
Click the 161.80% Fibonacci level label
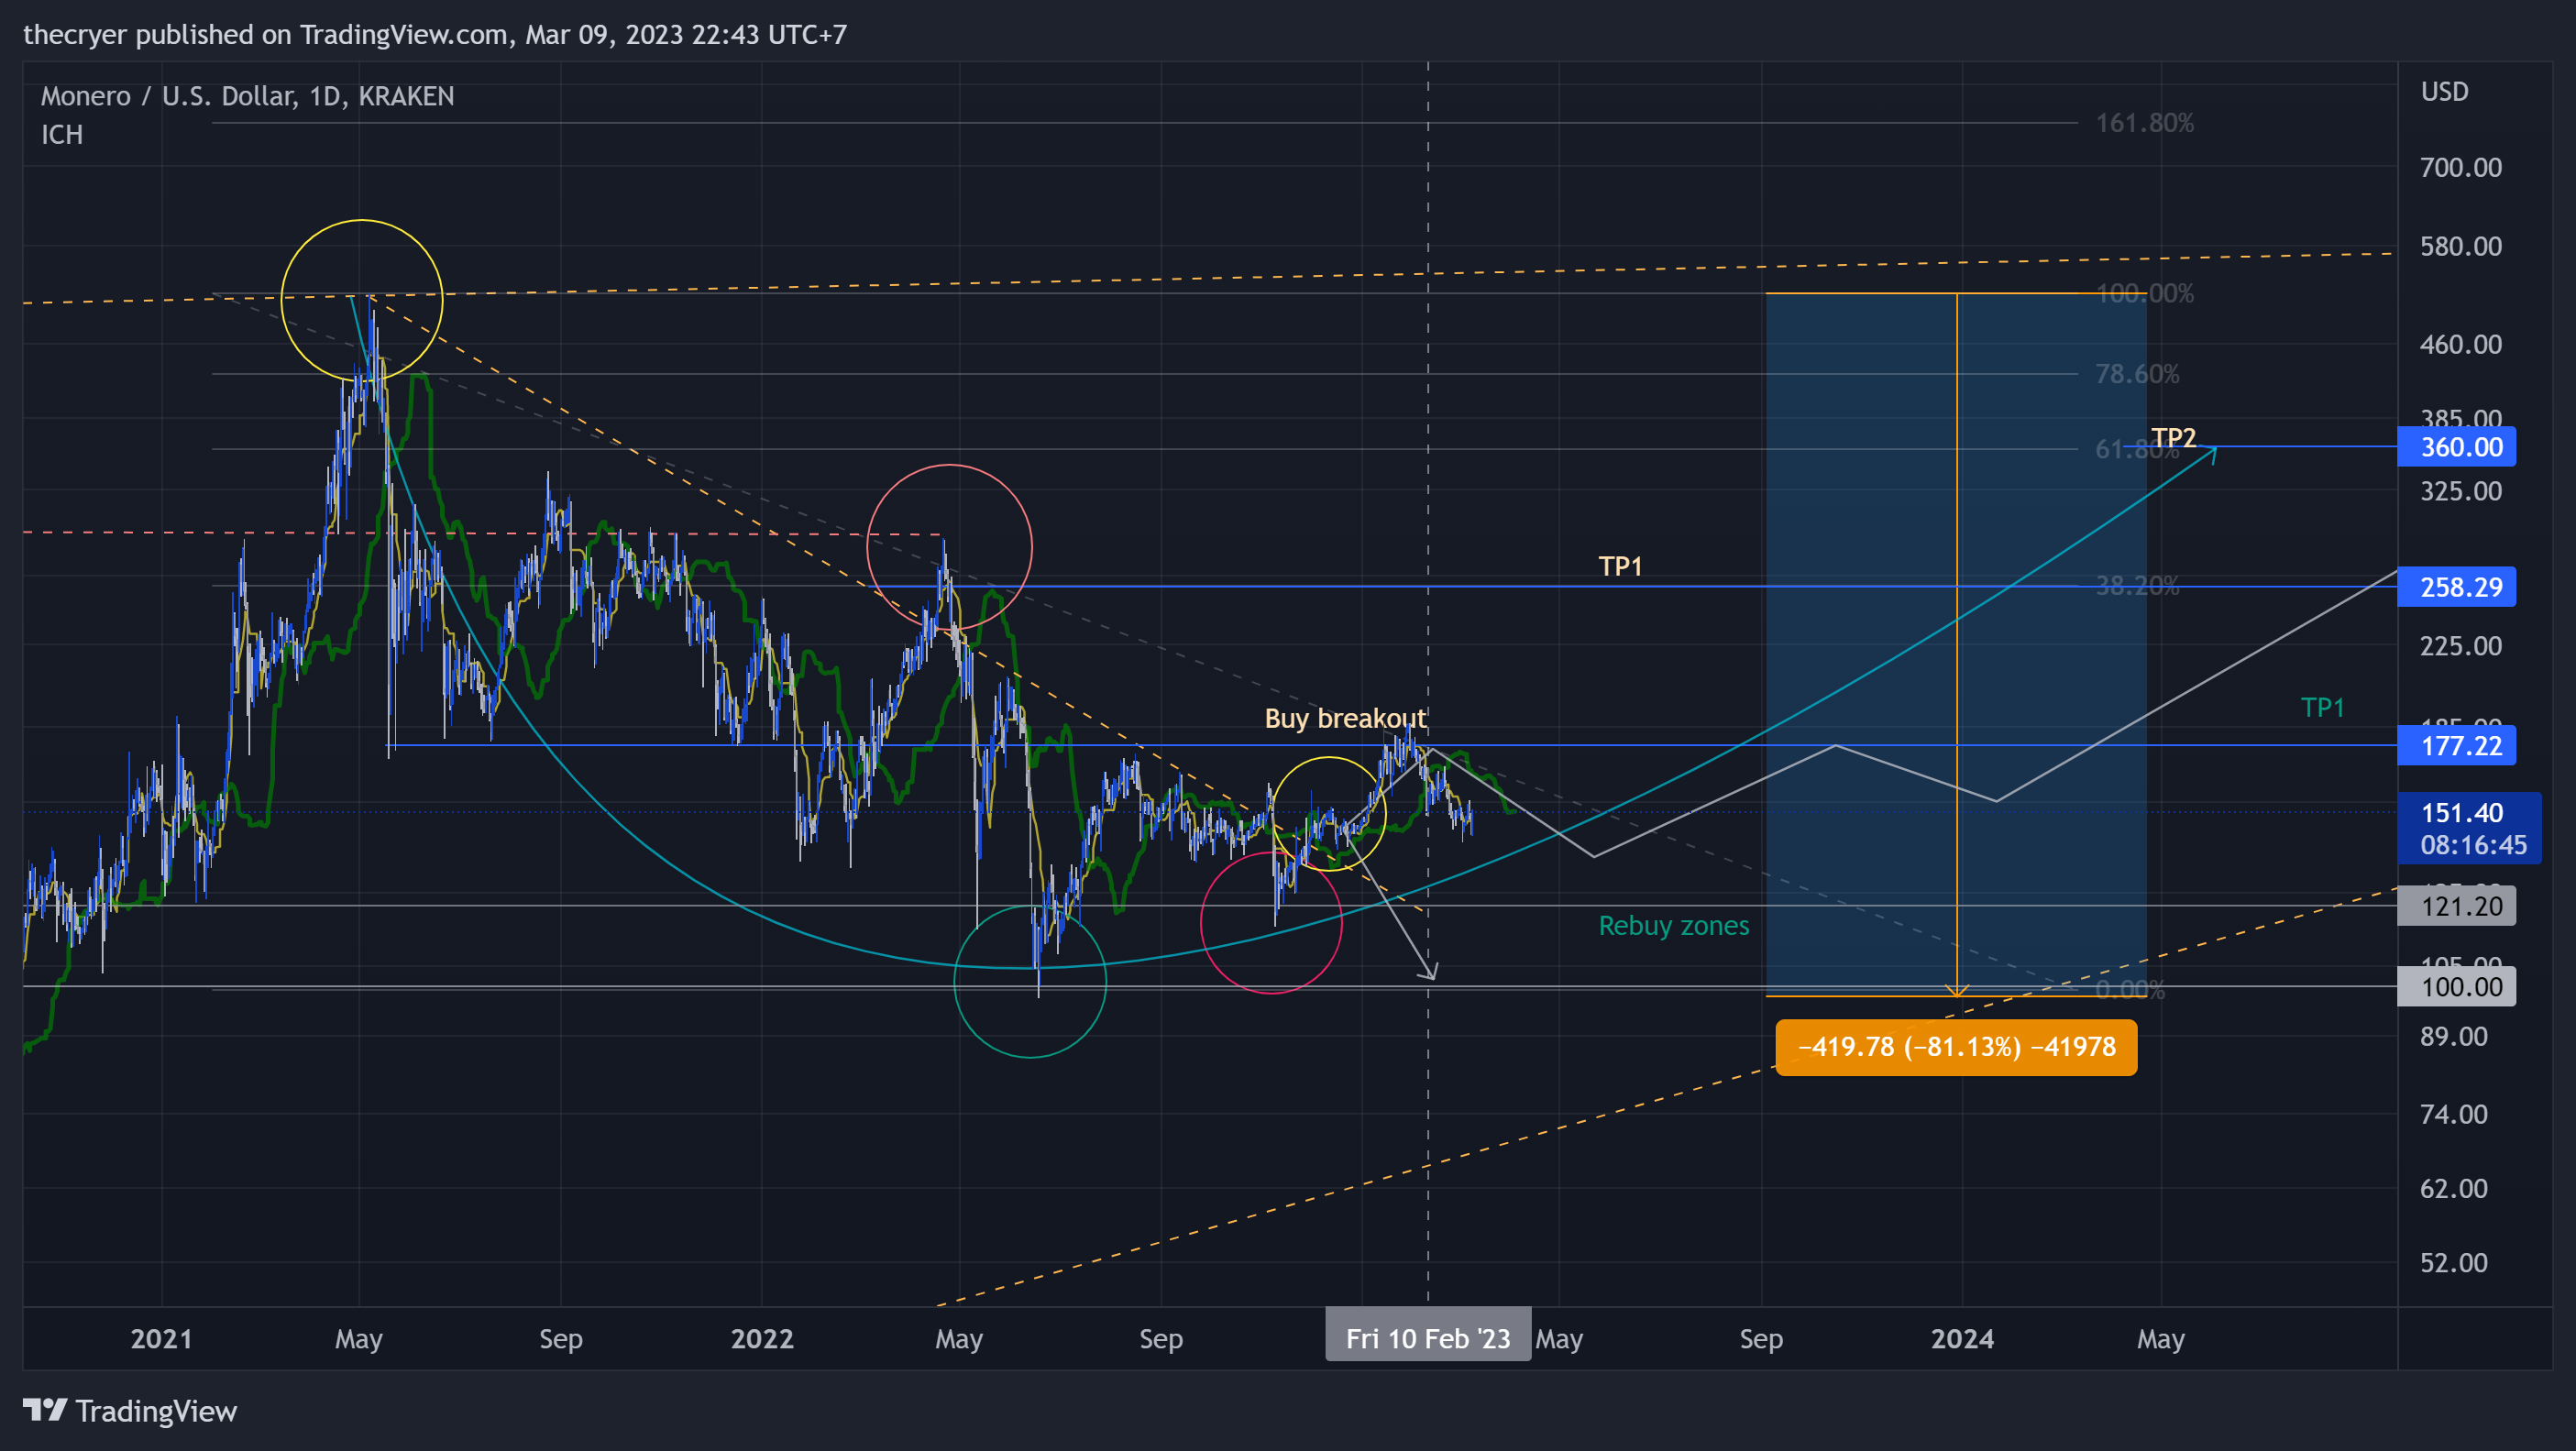pos(2145,123)
